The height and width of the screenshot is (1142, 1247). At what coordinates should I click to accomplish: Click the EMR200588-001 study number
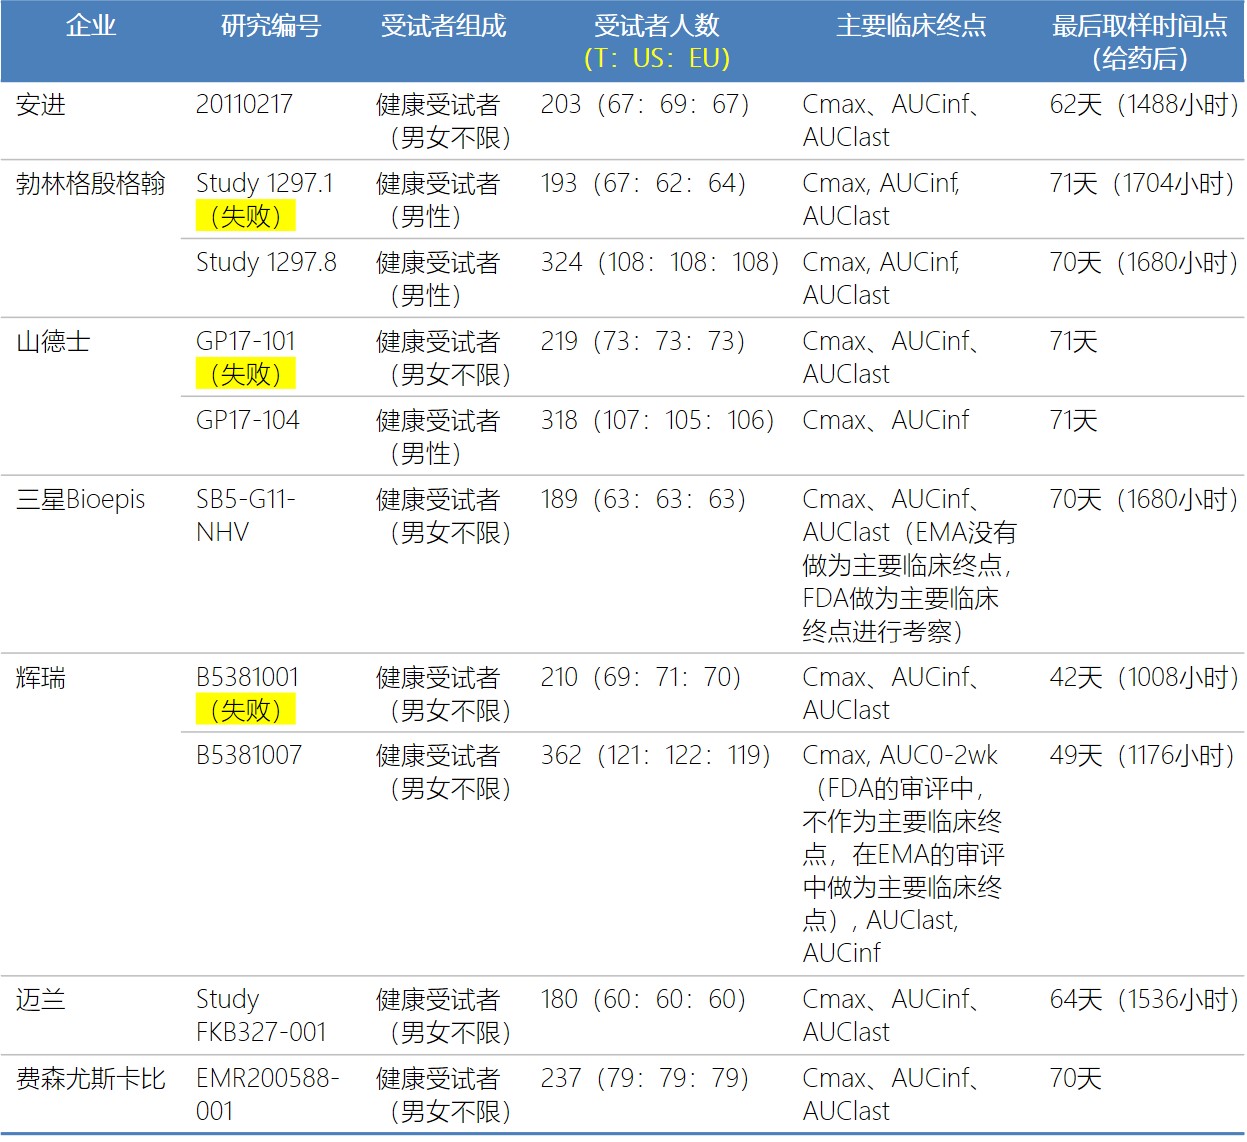[268, 1095]
